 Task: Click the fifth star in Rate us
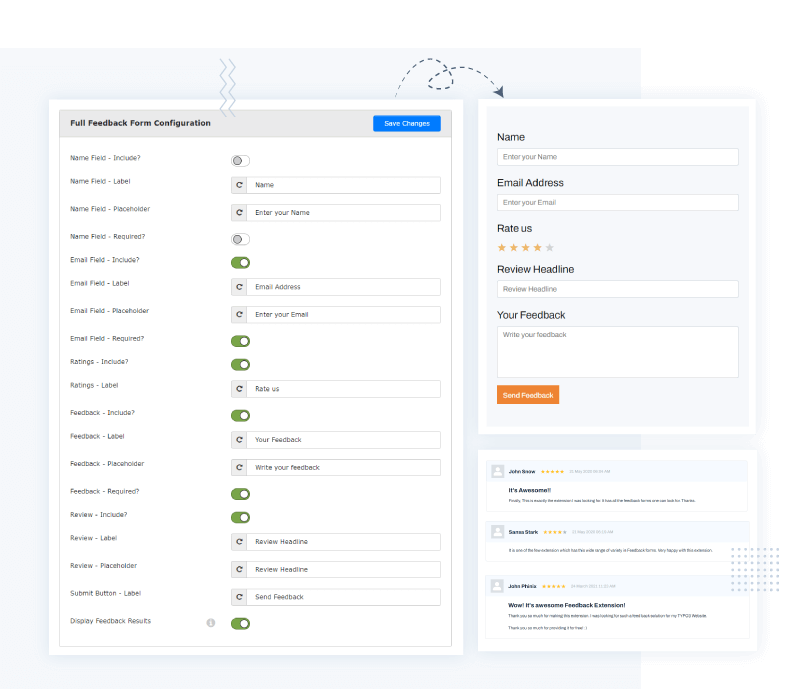(549, 247)
